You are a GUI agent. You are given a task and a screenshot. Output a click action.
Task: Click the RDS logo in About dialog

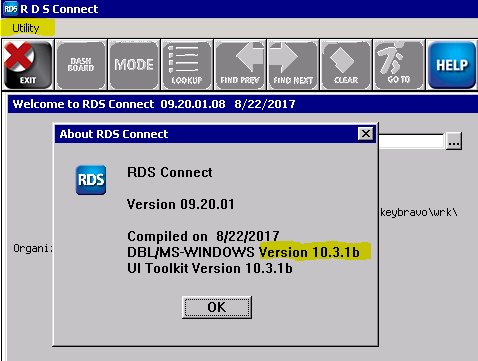coord(91,180)
